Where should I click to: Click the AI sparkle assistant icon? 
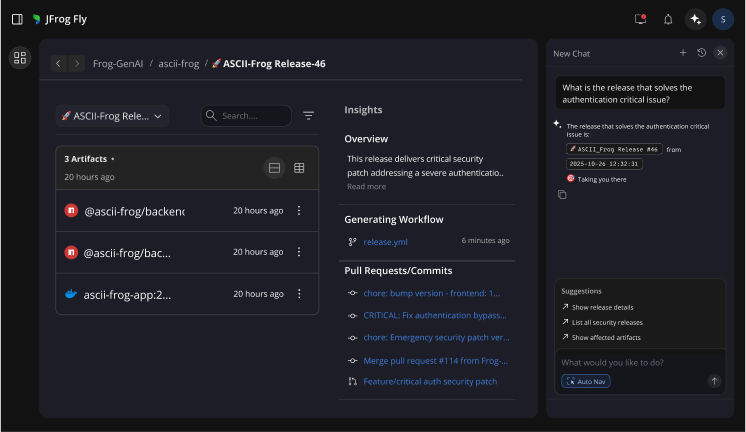pos(695,19)
